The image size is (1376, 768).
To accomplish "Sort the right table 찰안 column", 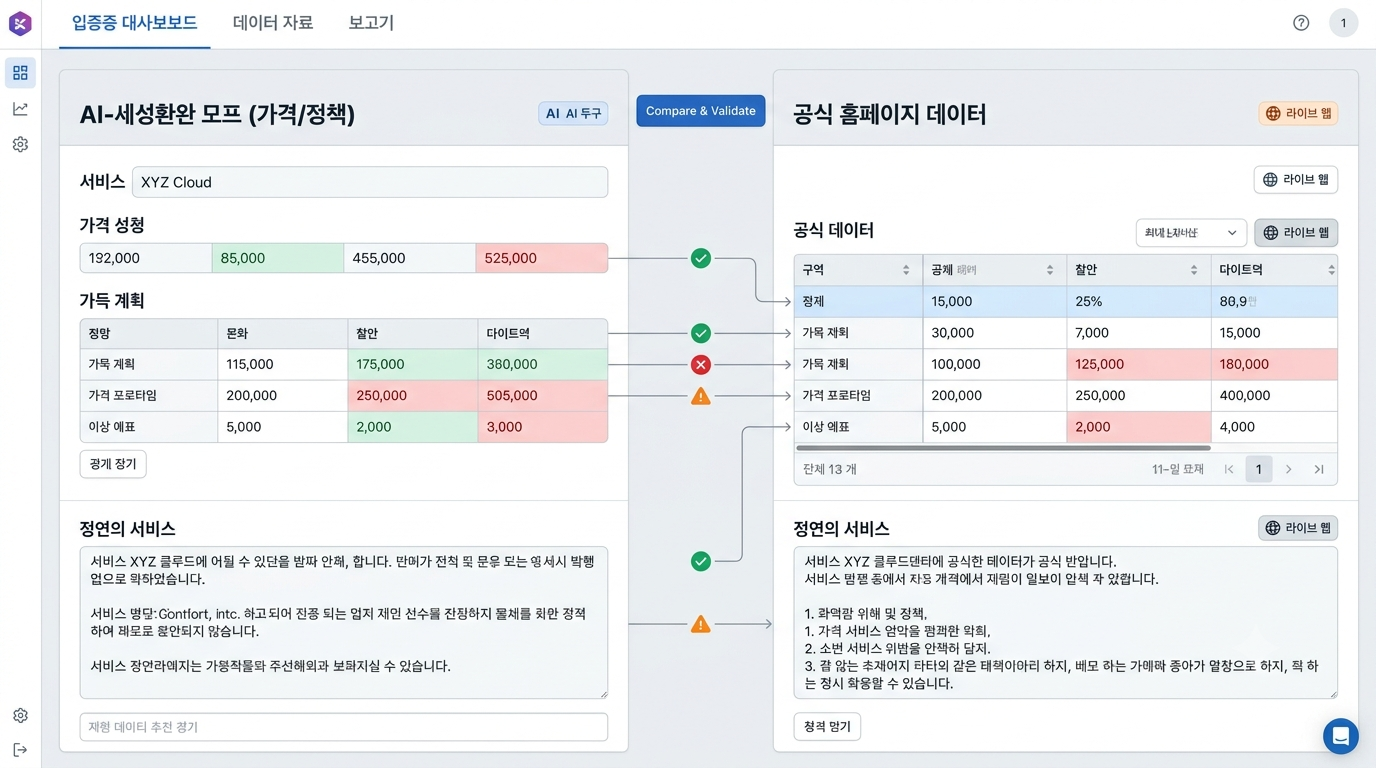I will click(1194, 271).
